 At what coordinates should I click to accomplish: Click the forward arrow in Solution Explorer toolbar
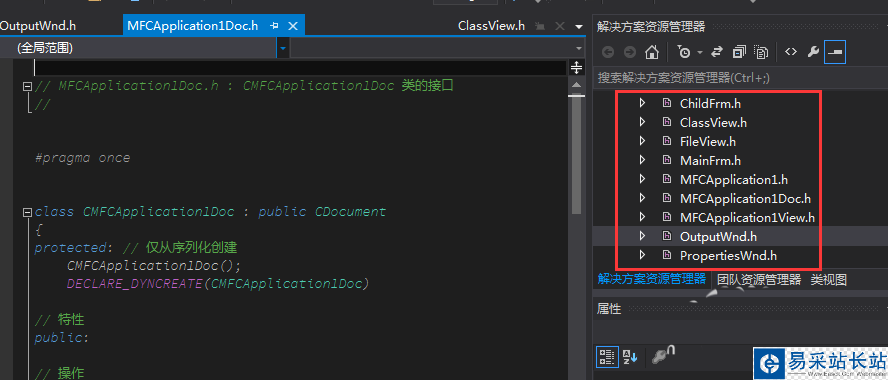click(630, 52)
